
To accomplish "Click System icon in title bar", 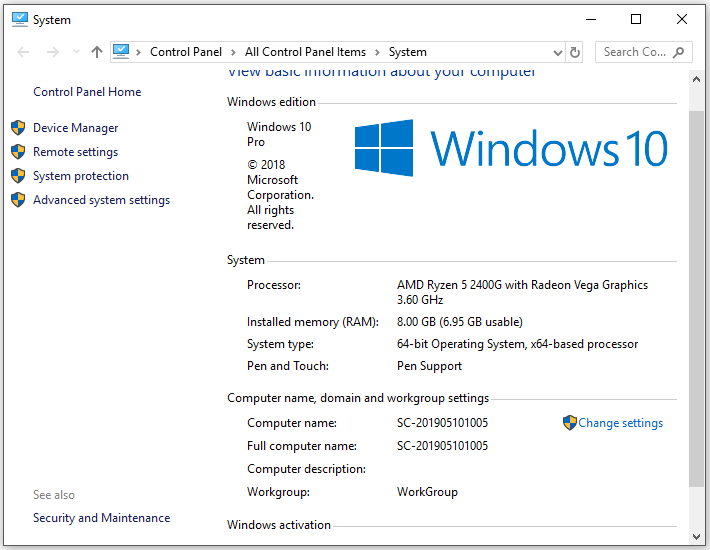I will [x=19, y=19].
